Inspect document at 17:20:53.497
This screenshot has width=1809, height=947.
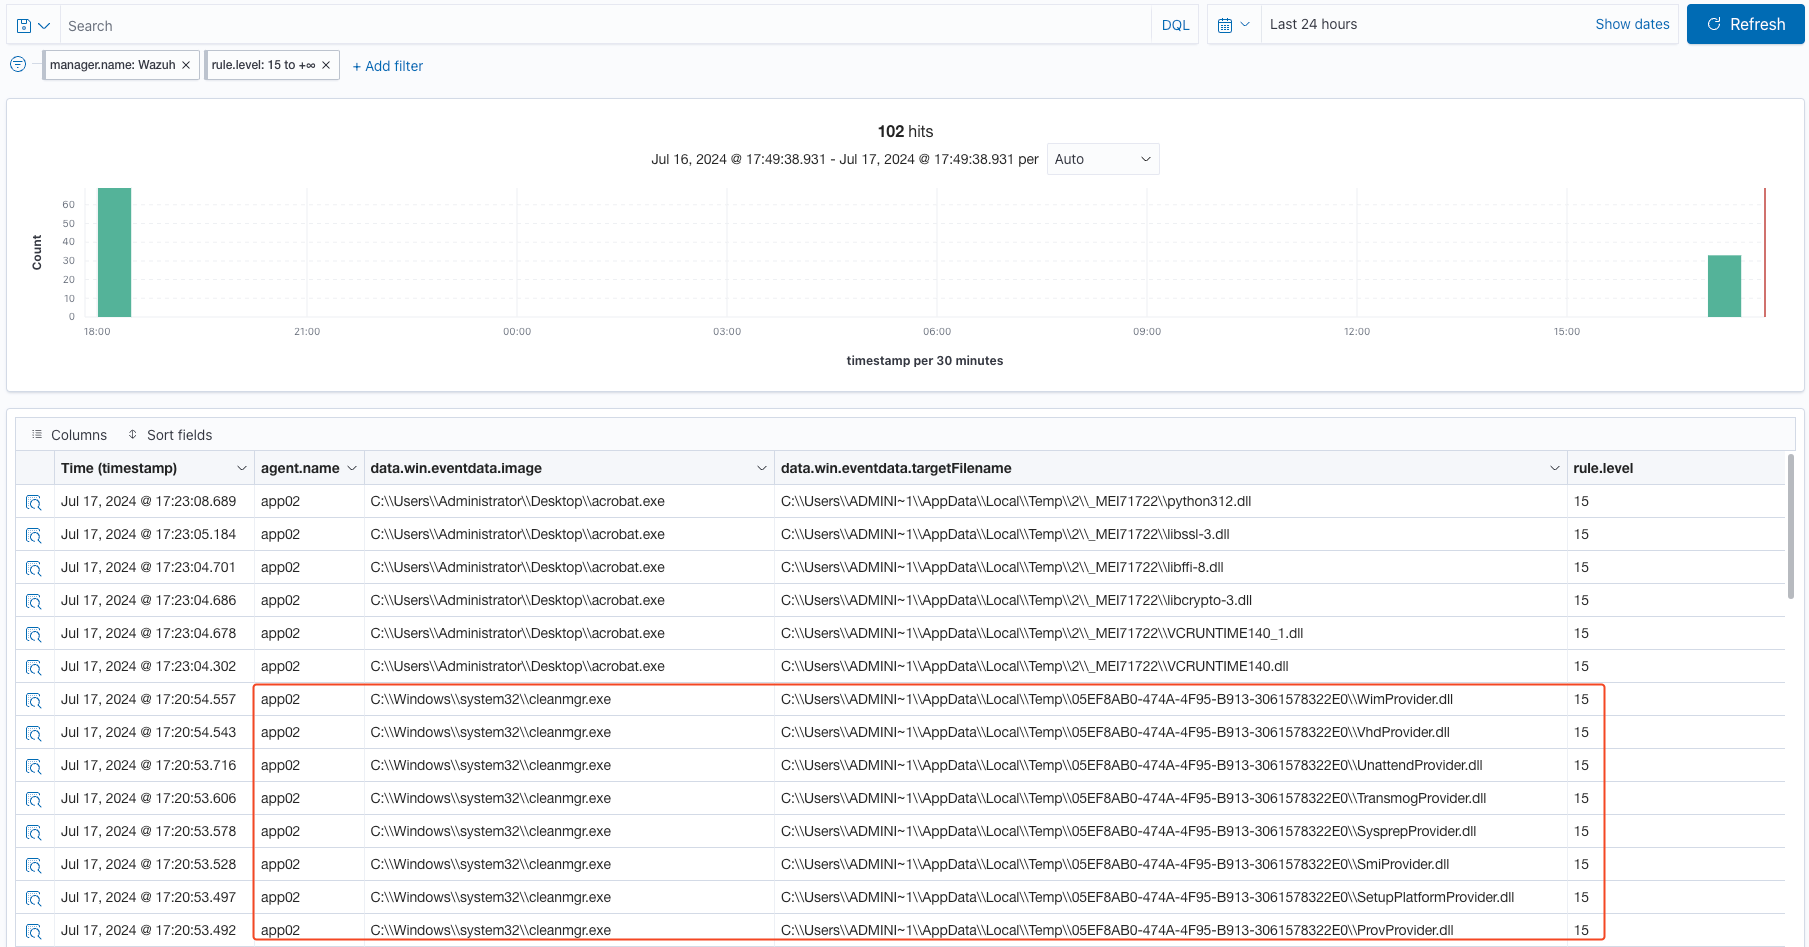(34, 898)
